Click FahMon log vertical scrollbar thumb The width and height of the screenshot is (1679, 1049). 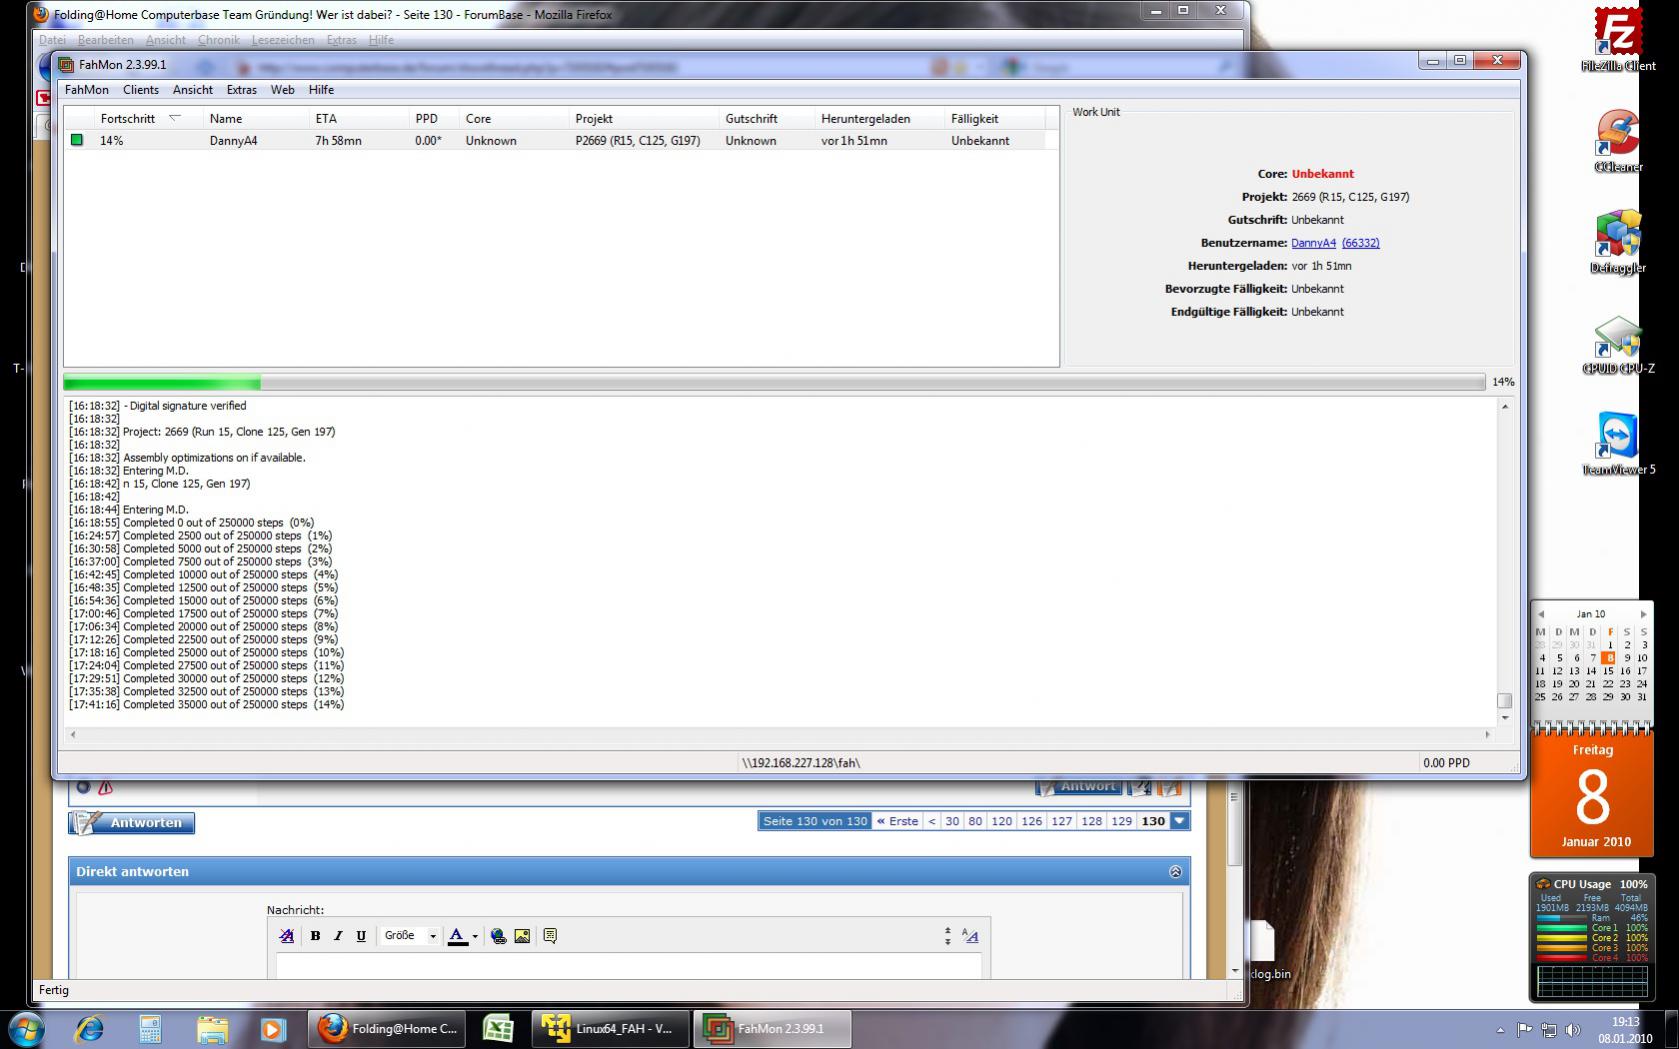click(x=1504, y=700)
